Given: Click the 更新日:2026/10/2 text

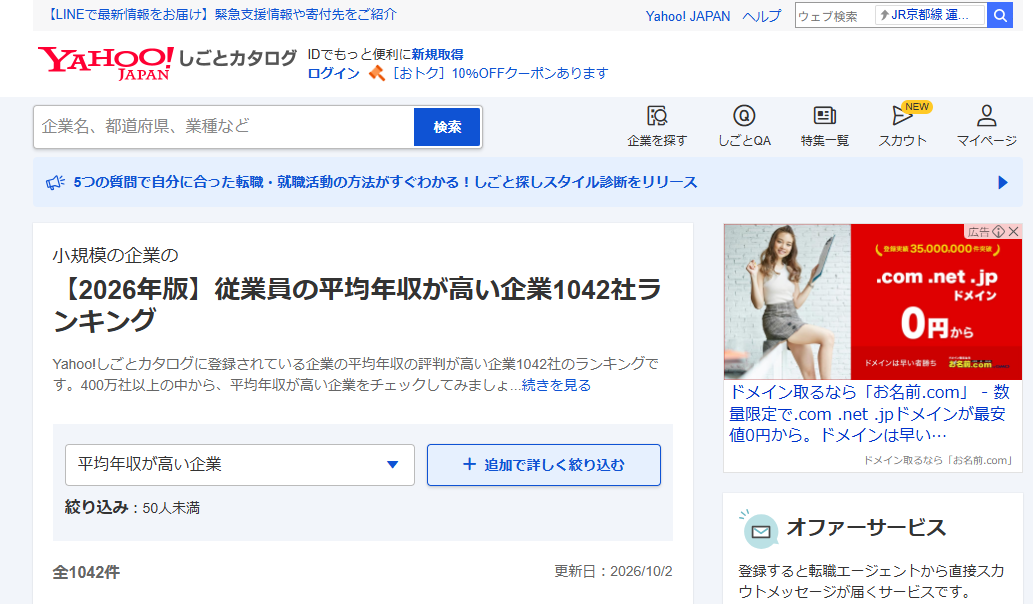Looking at the screenshot, I should pos(613,571).
